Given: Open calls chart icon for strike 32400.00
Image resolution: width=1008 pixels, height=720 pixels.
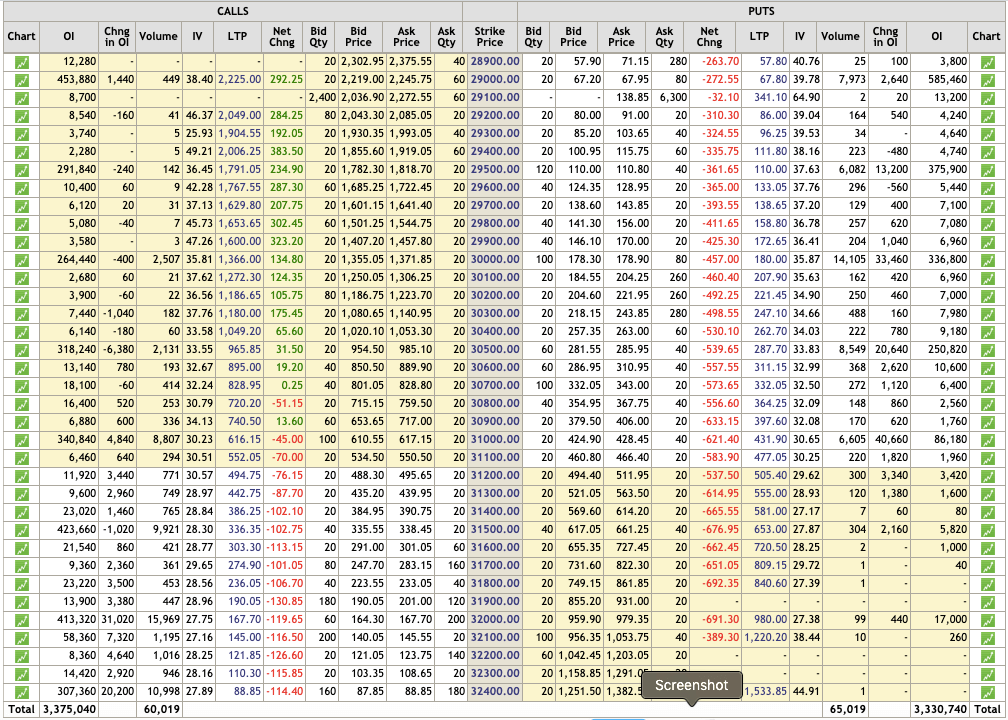Looking at the screenshot, I should pyautogui.click(x=21, y=692).
